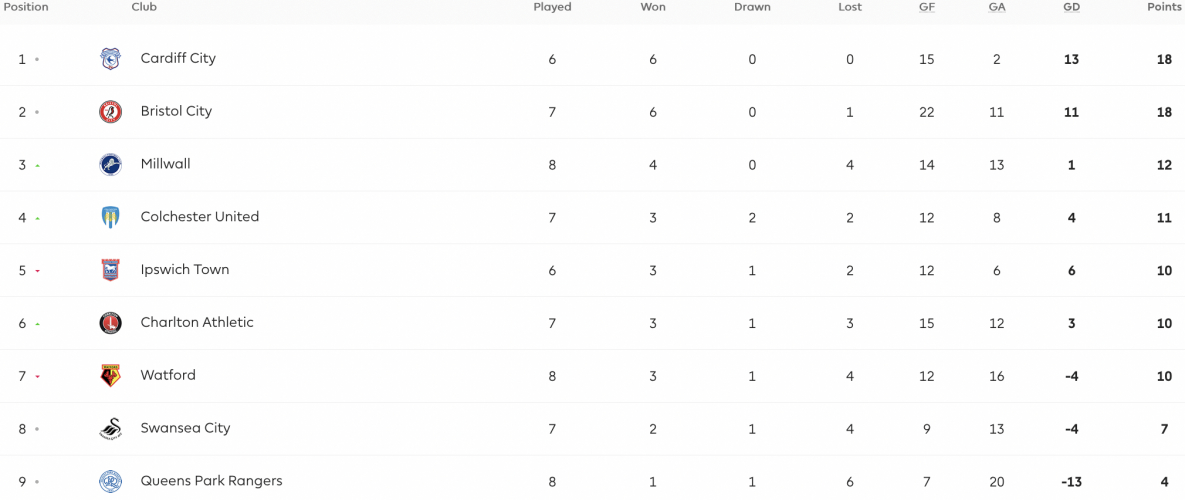Select the Colchester United team name
This screenshot has width=1185, height=500.
point(200,217)
